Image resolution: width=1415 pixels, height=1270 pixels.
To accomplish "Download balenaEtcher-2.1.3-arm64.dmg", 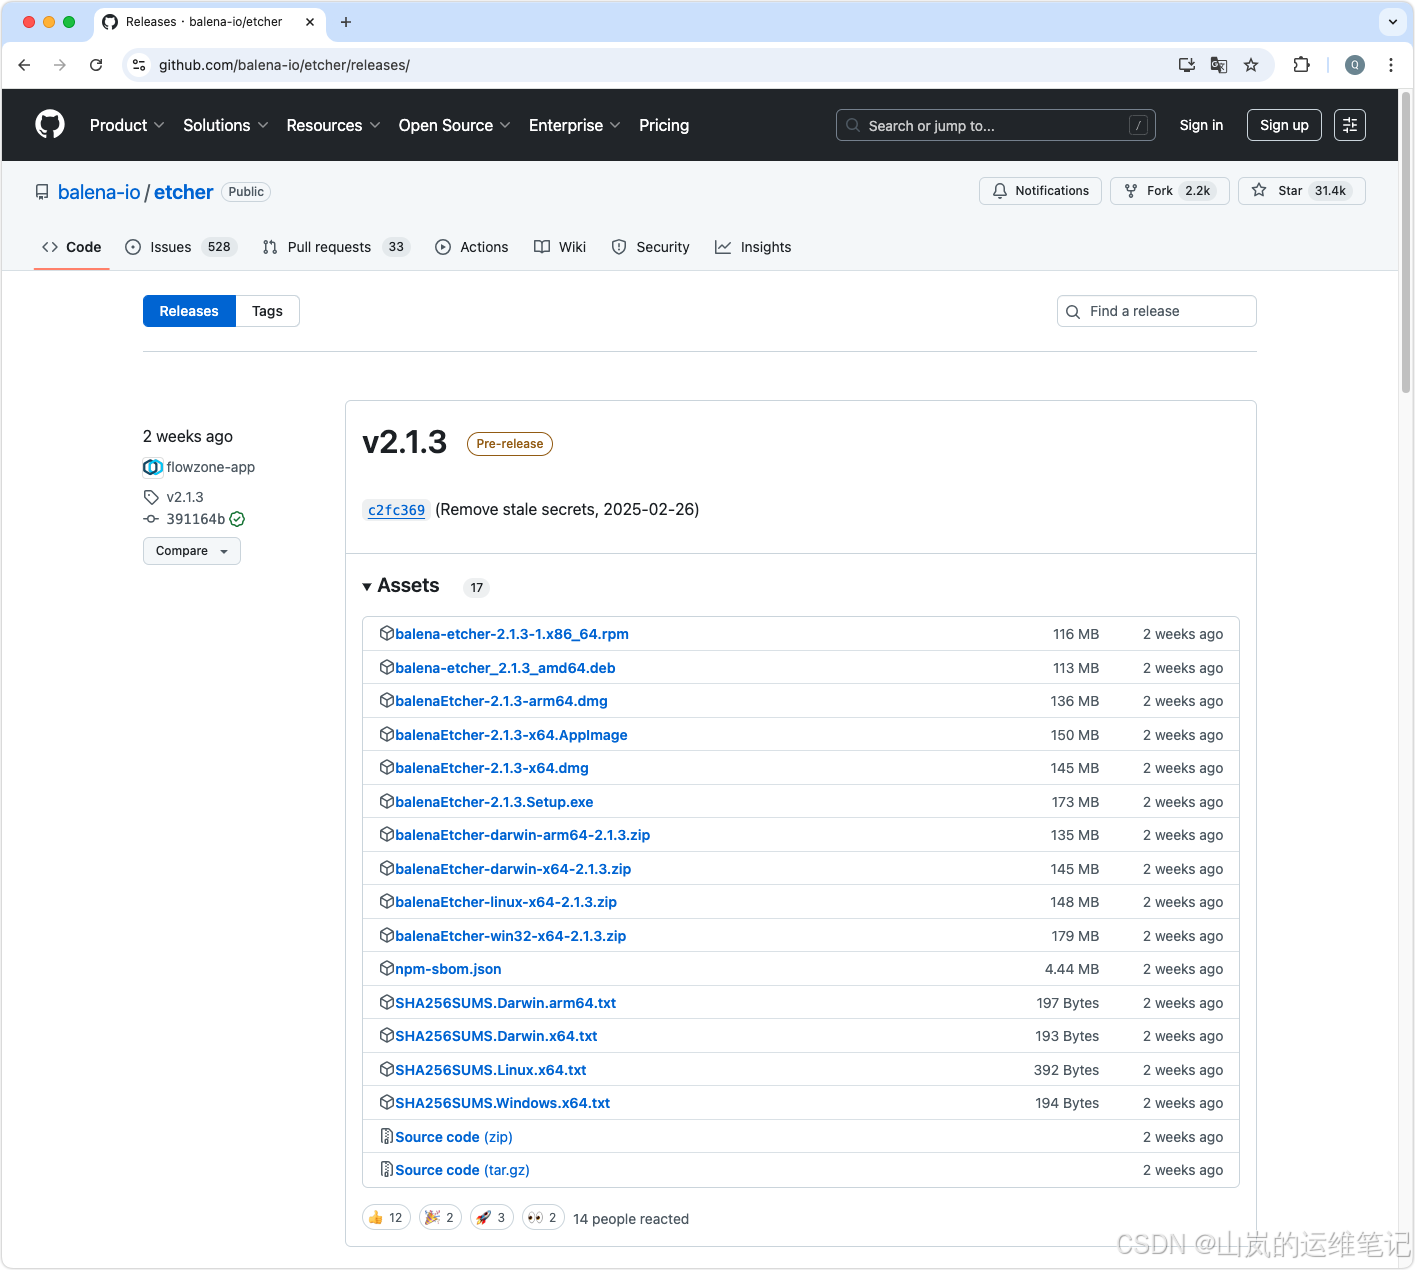I will [x=501, y=701].
